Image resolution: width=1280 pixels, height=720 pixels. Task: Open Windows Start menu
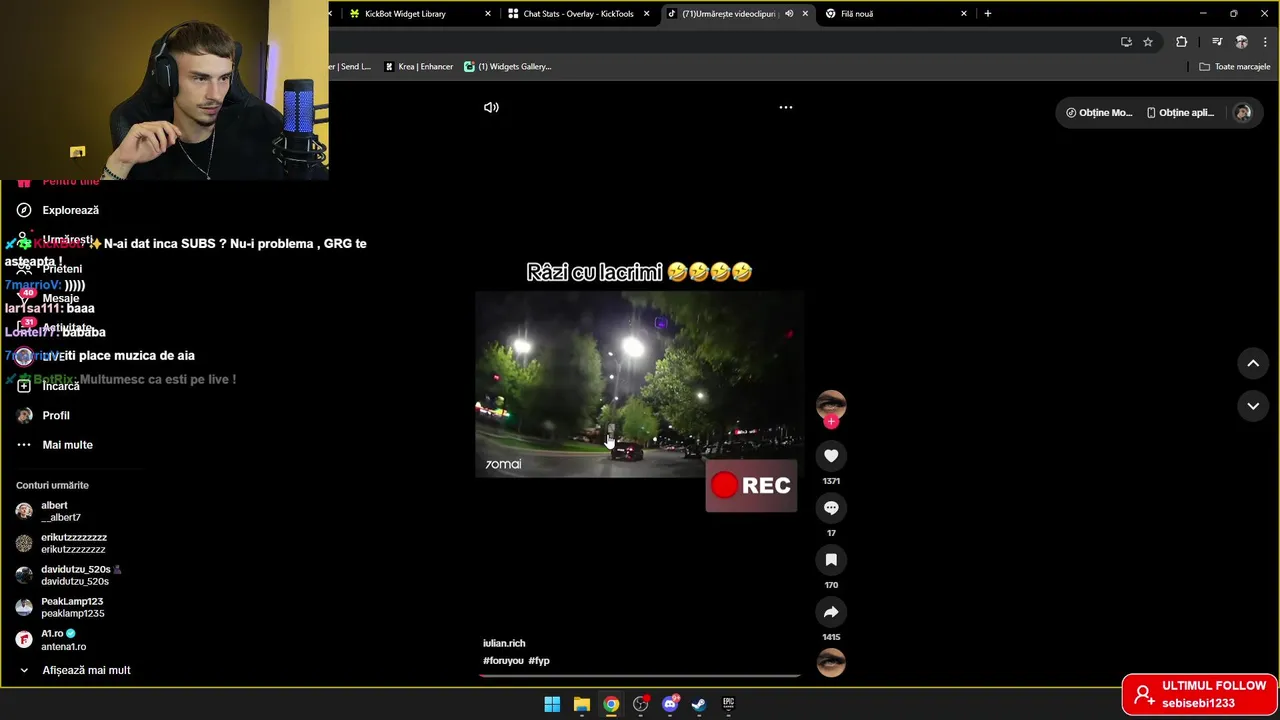pos(552,705)
